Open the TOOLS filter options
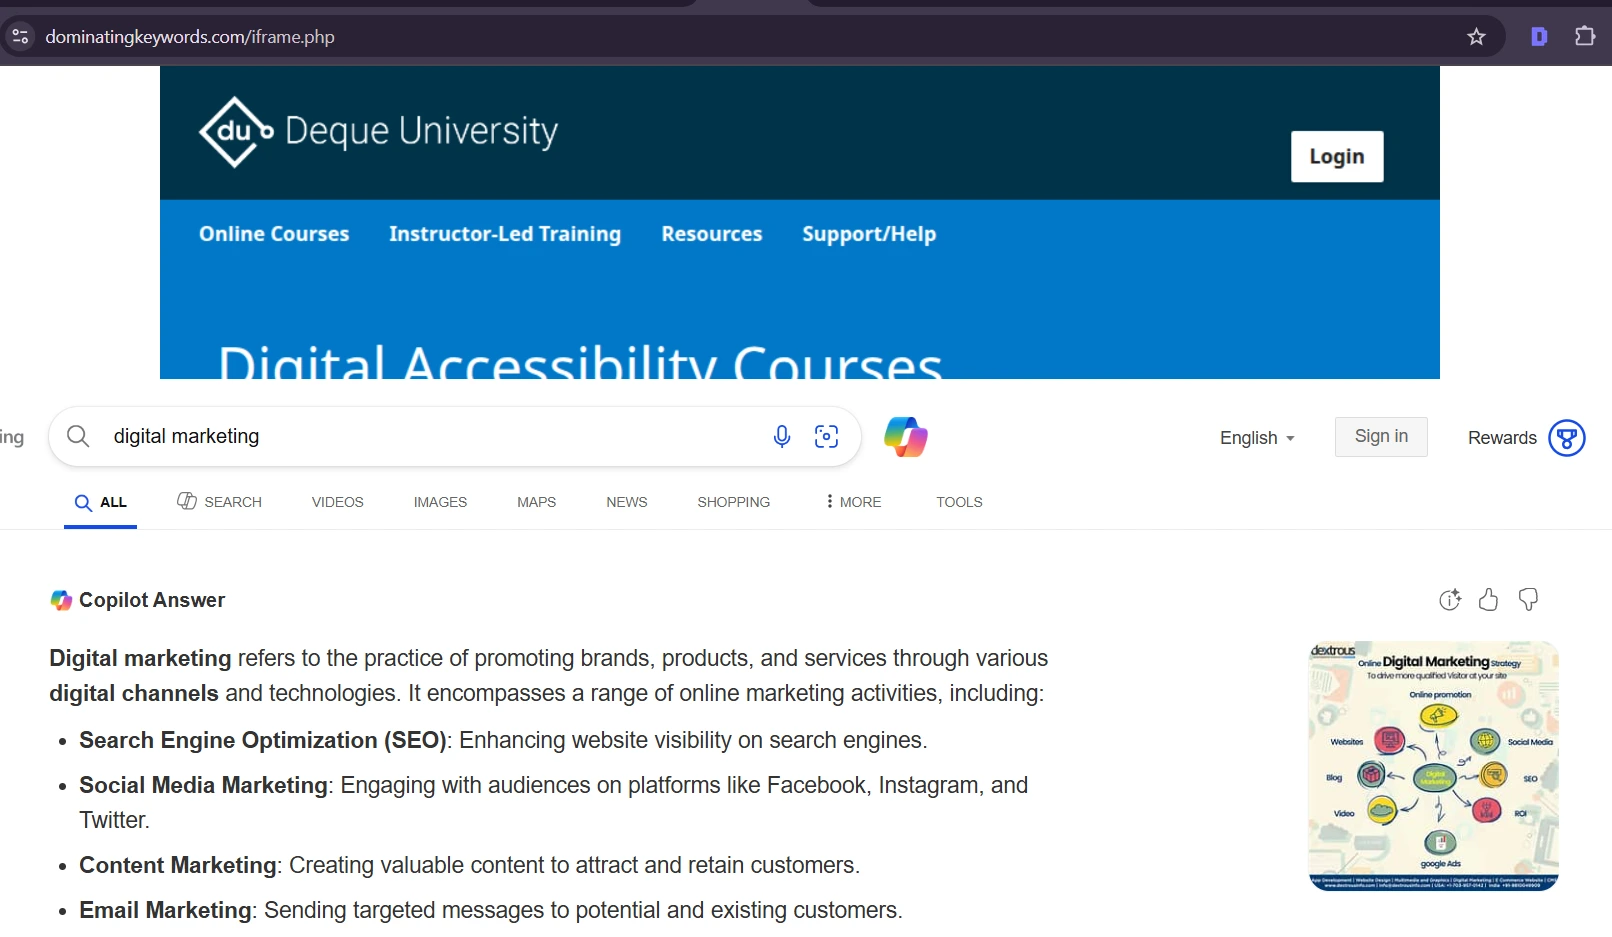The height and width of the screenshot is (937, 1612). point(959,502)
